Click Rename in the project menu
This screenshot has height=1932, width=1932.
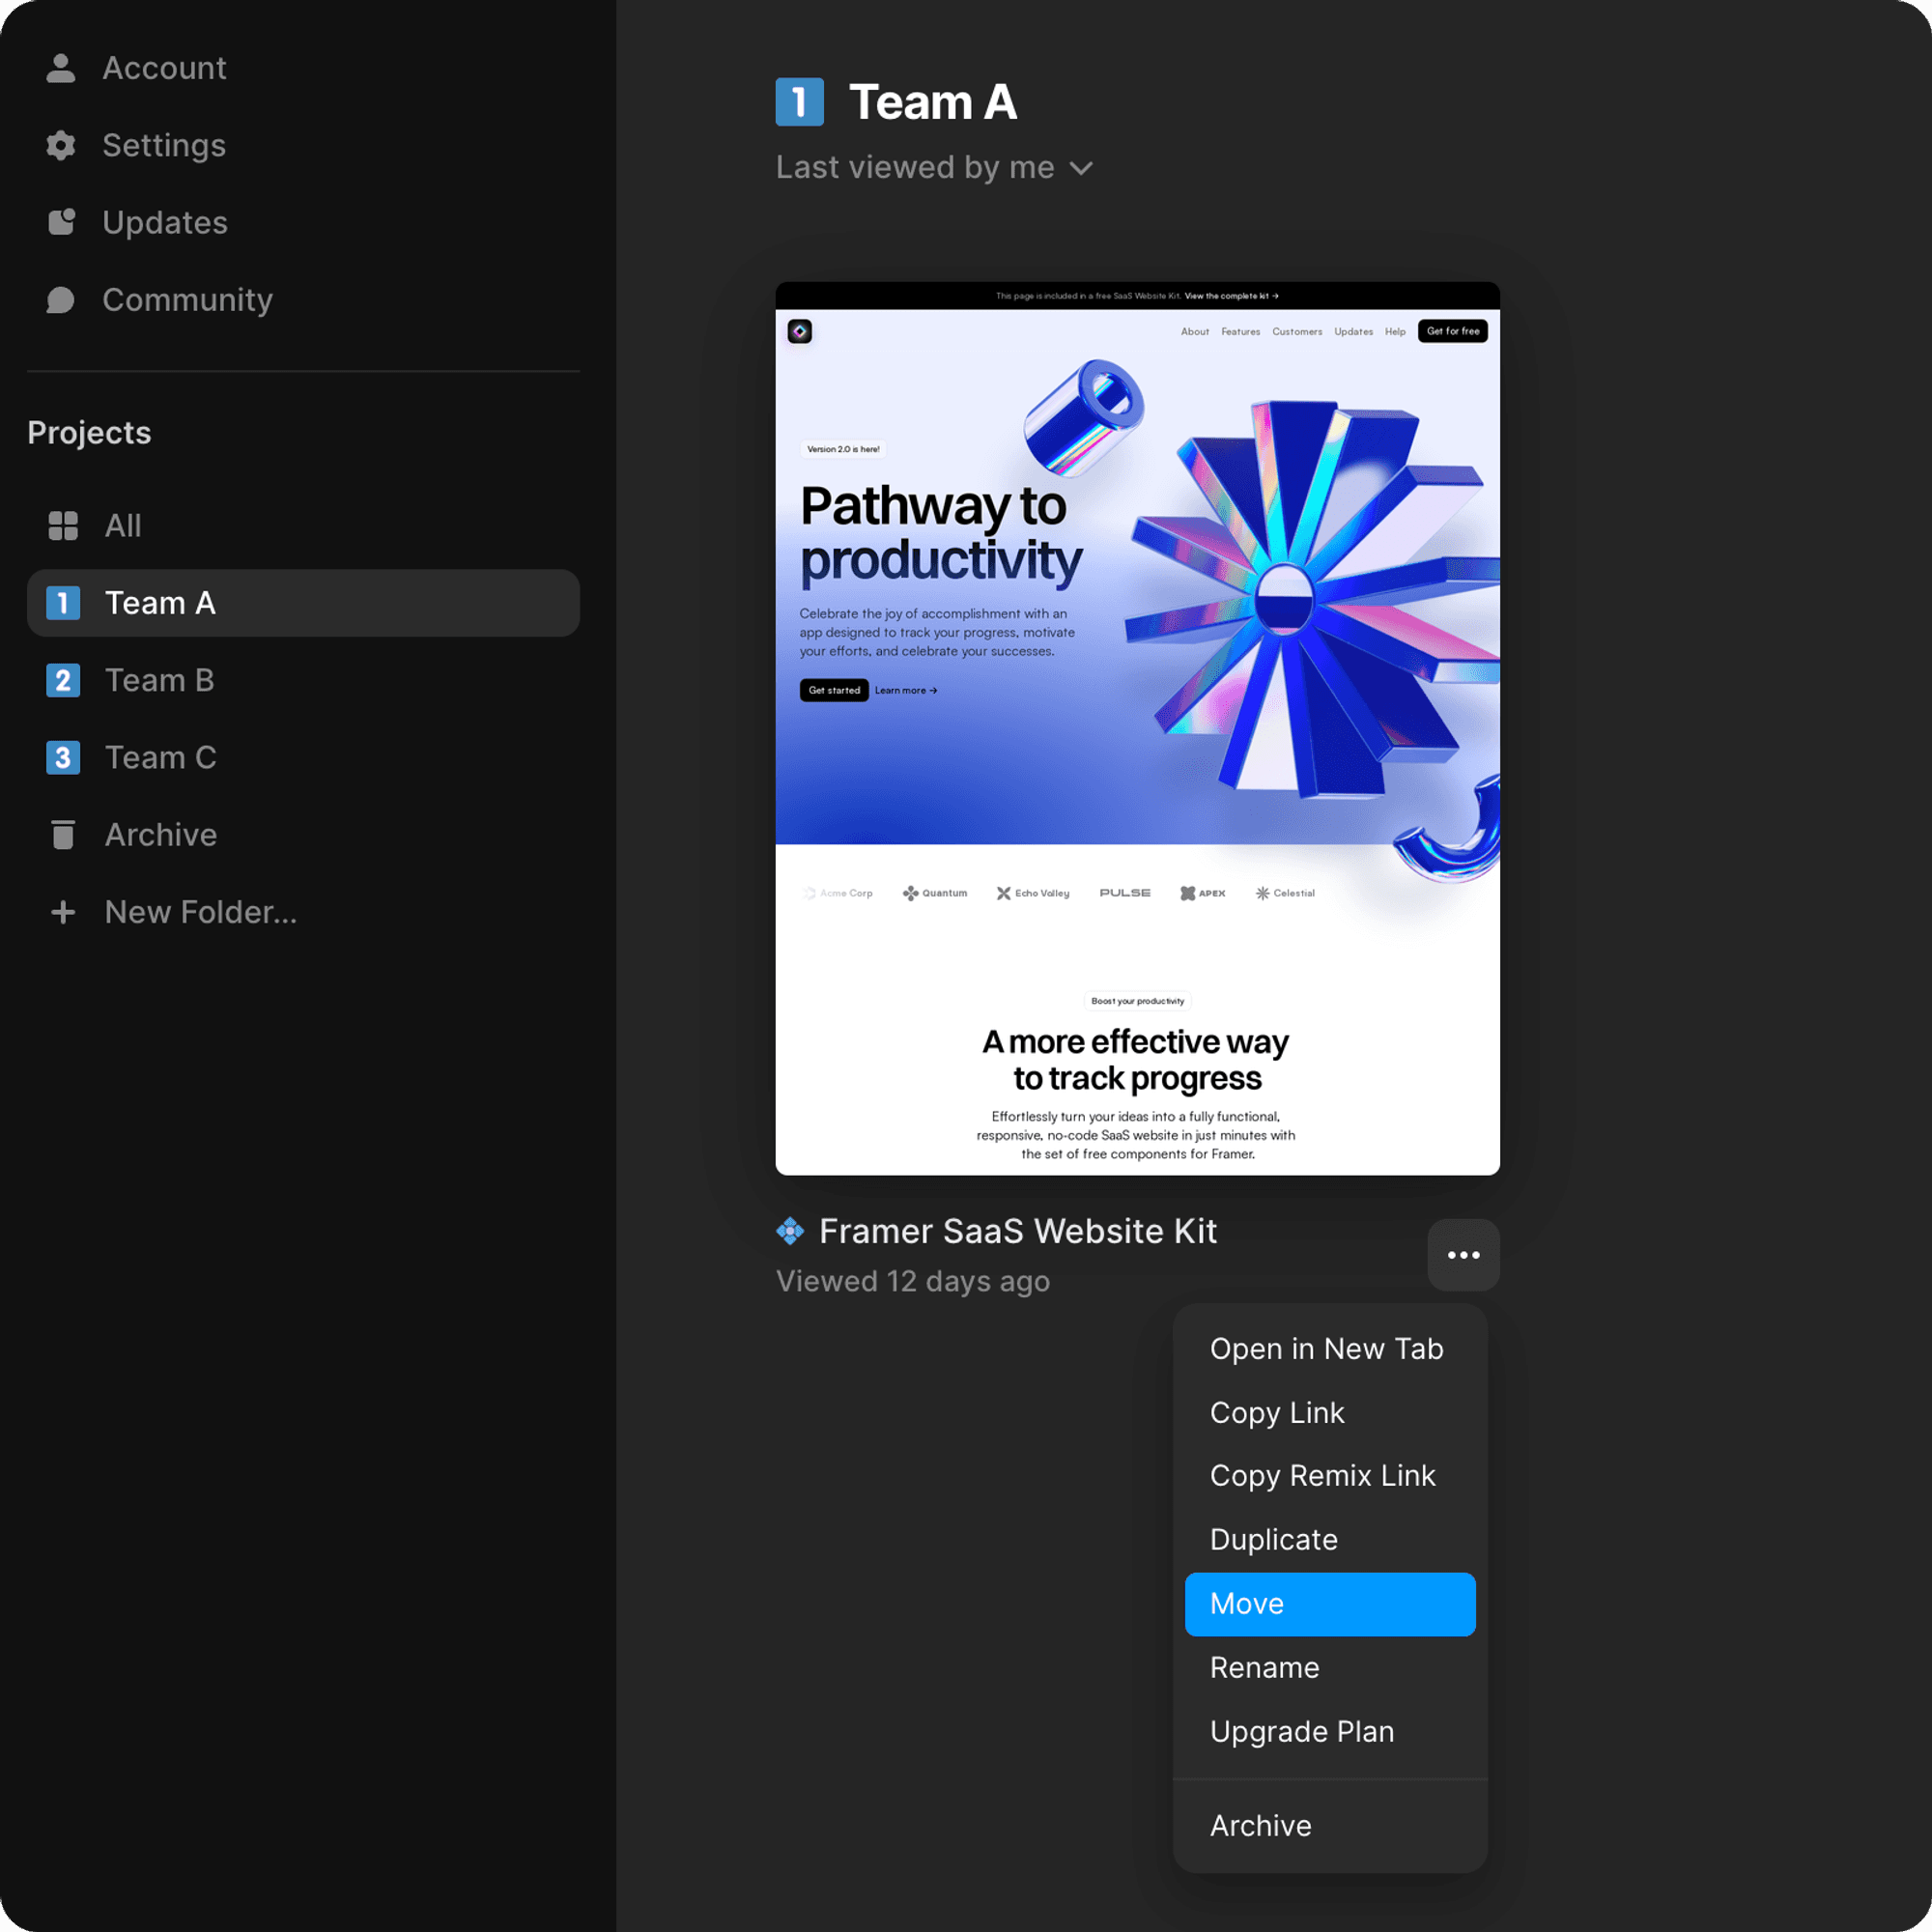(x=1264, y=1667)
